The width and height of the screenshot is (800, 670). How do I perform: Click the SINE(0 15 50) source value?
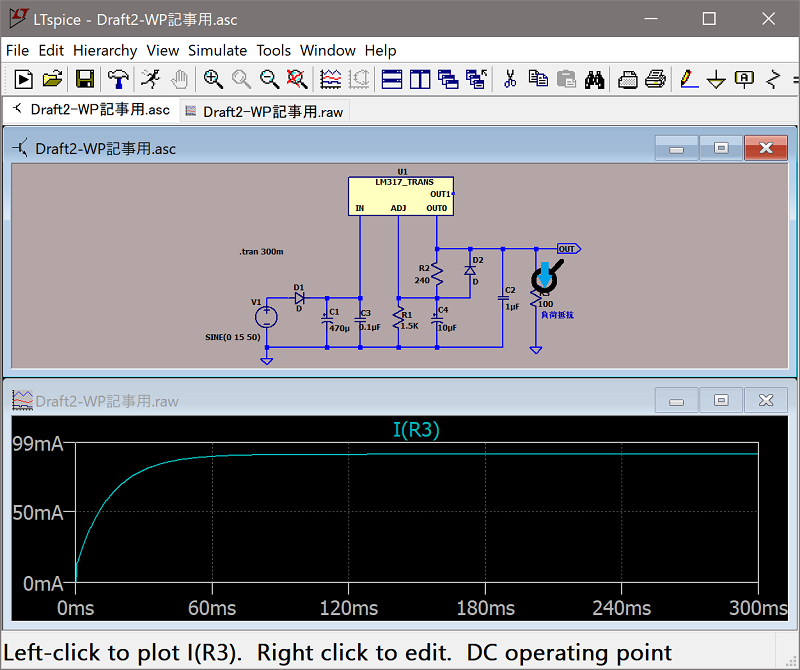pyautogui.click(x=233, y=337)
